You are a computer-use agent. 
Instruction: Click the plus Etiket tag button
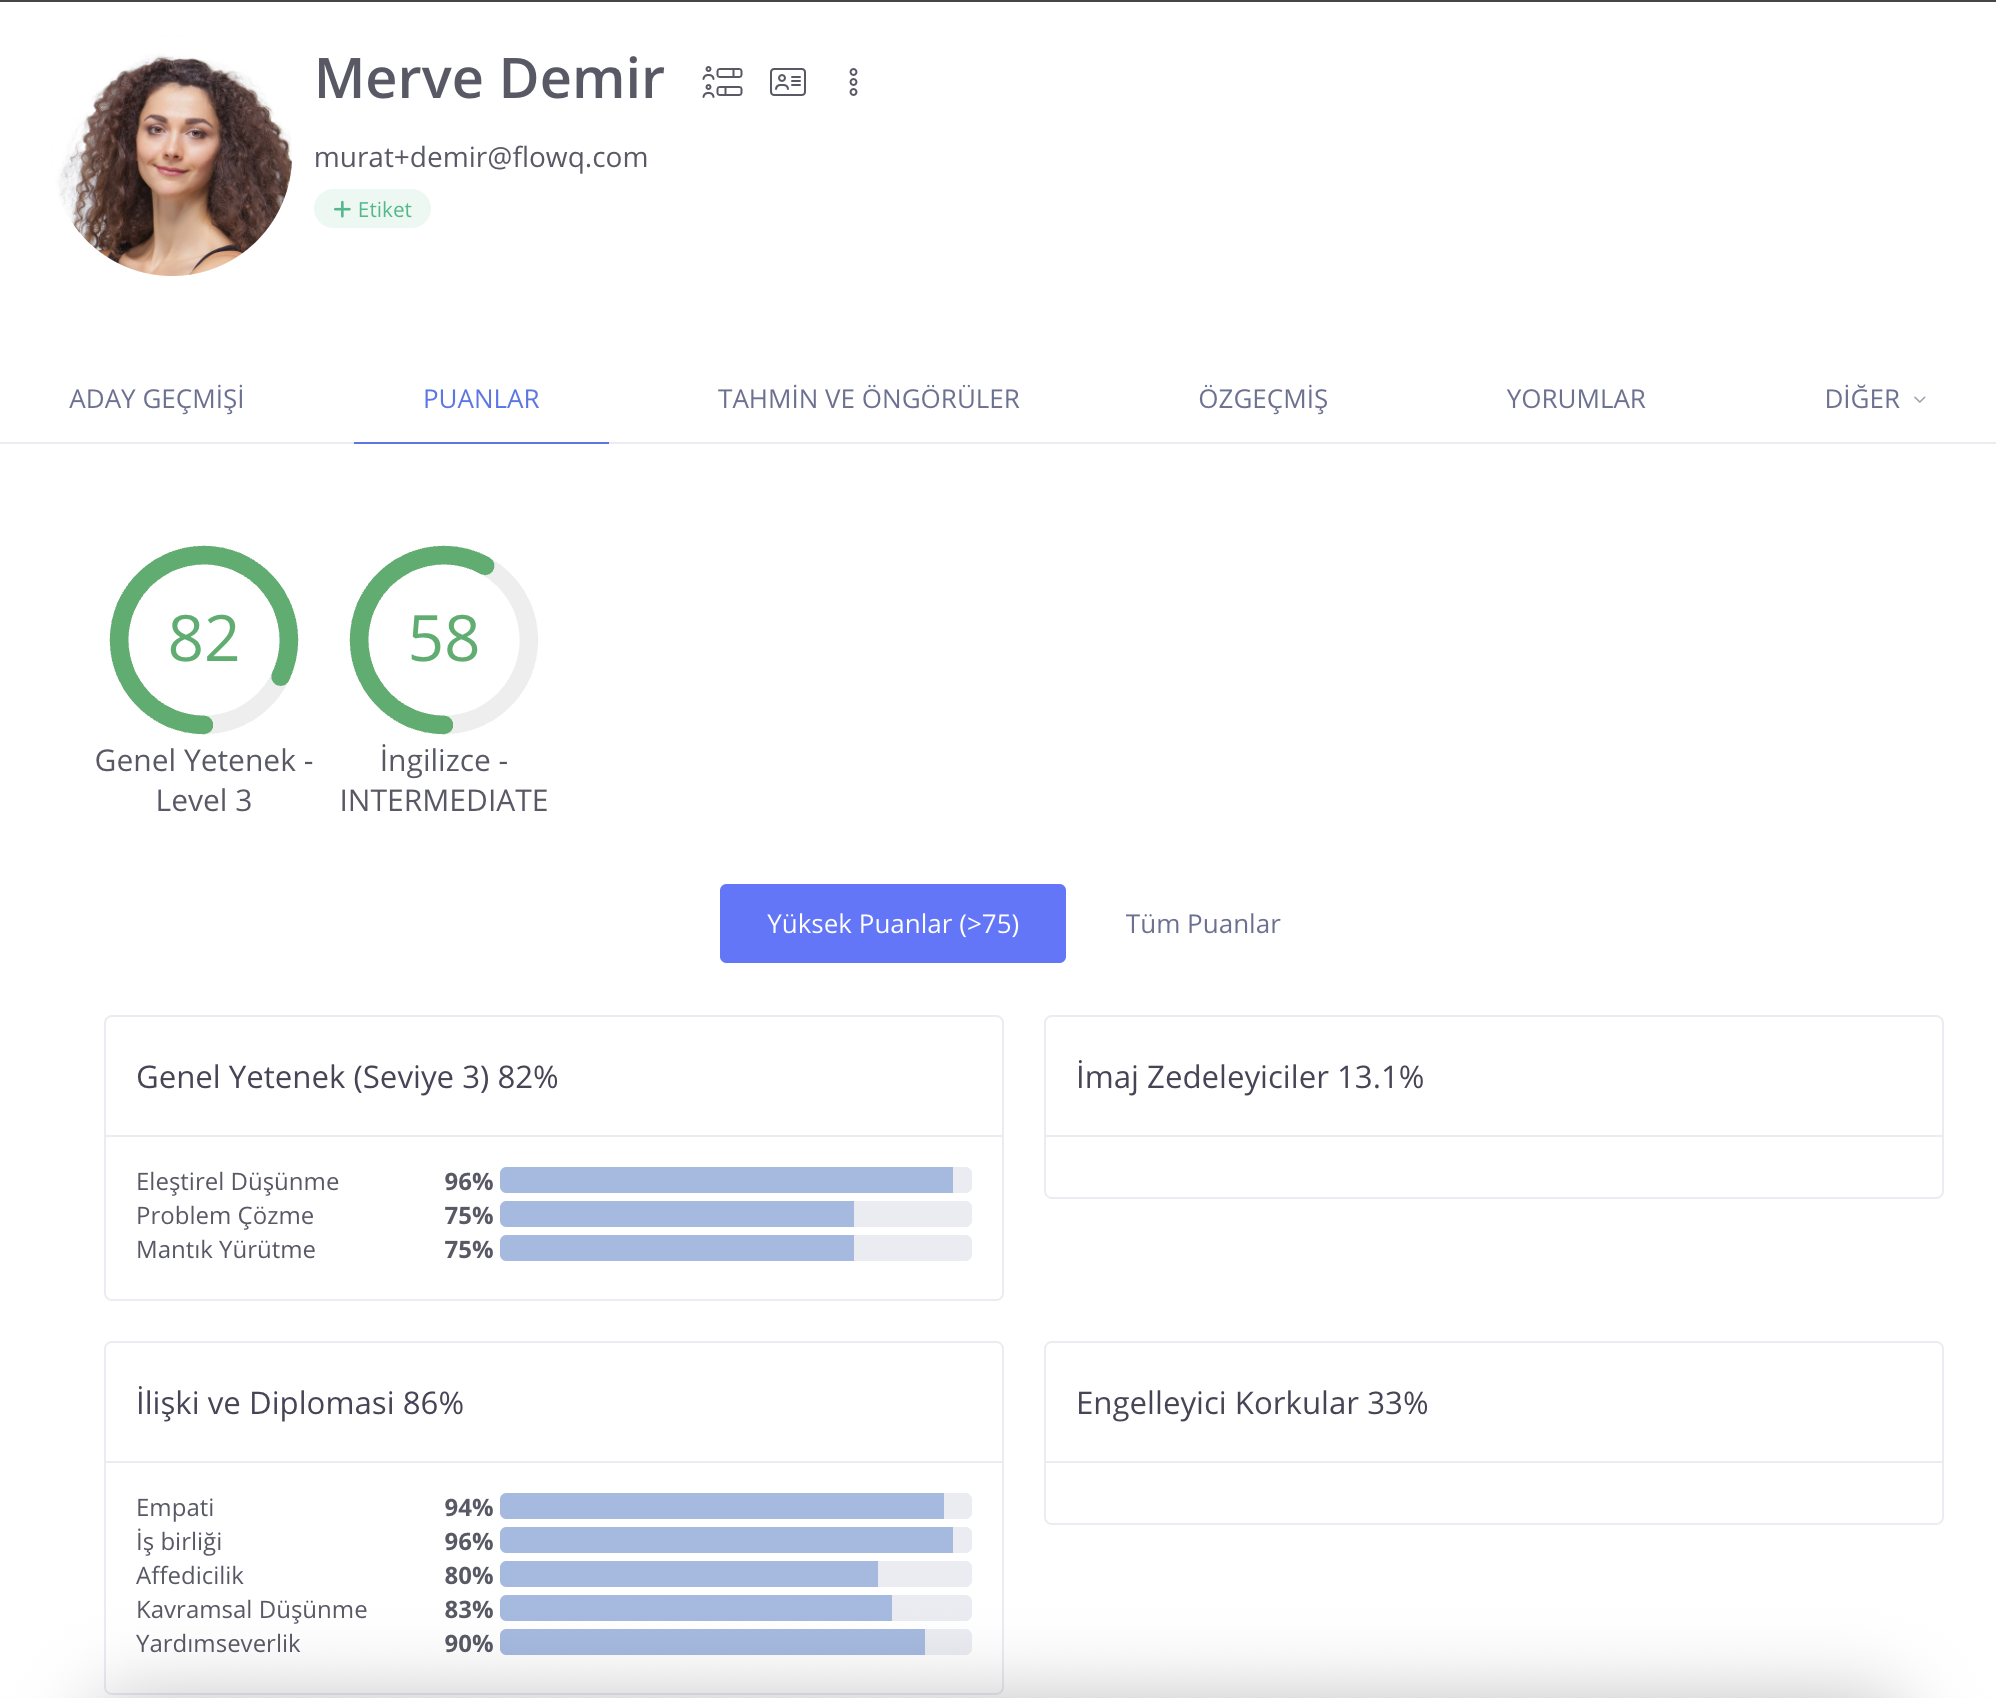[372, 209]
